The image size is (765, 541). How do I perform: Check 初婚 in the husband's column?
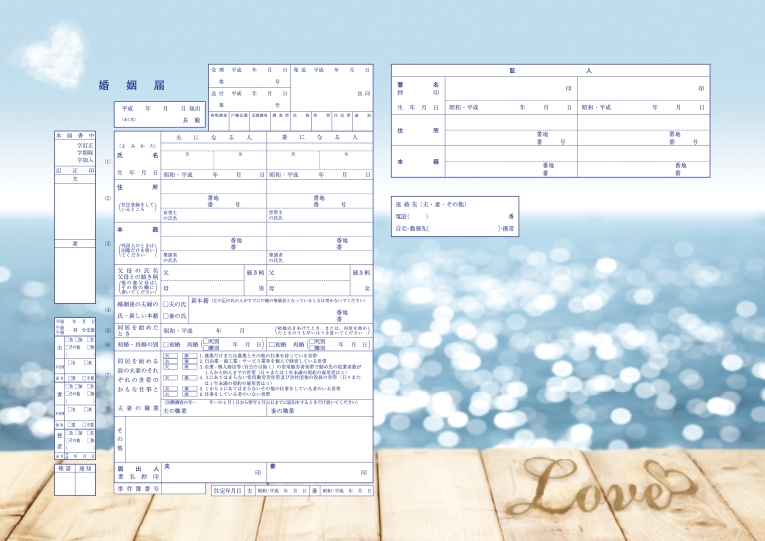coord(166,344)
